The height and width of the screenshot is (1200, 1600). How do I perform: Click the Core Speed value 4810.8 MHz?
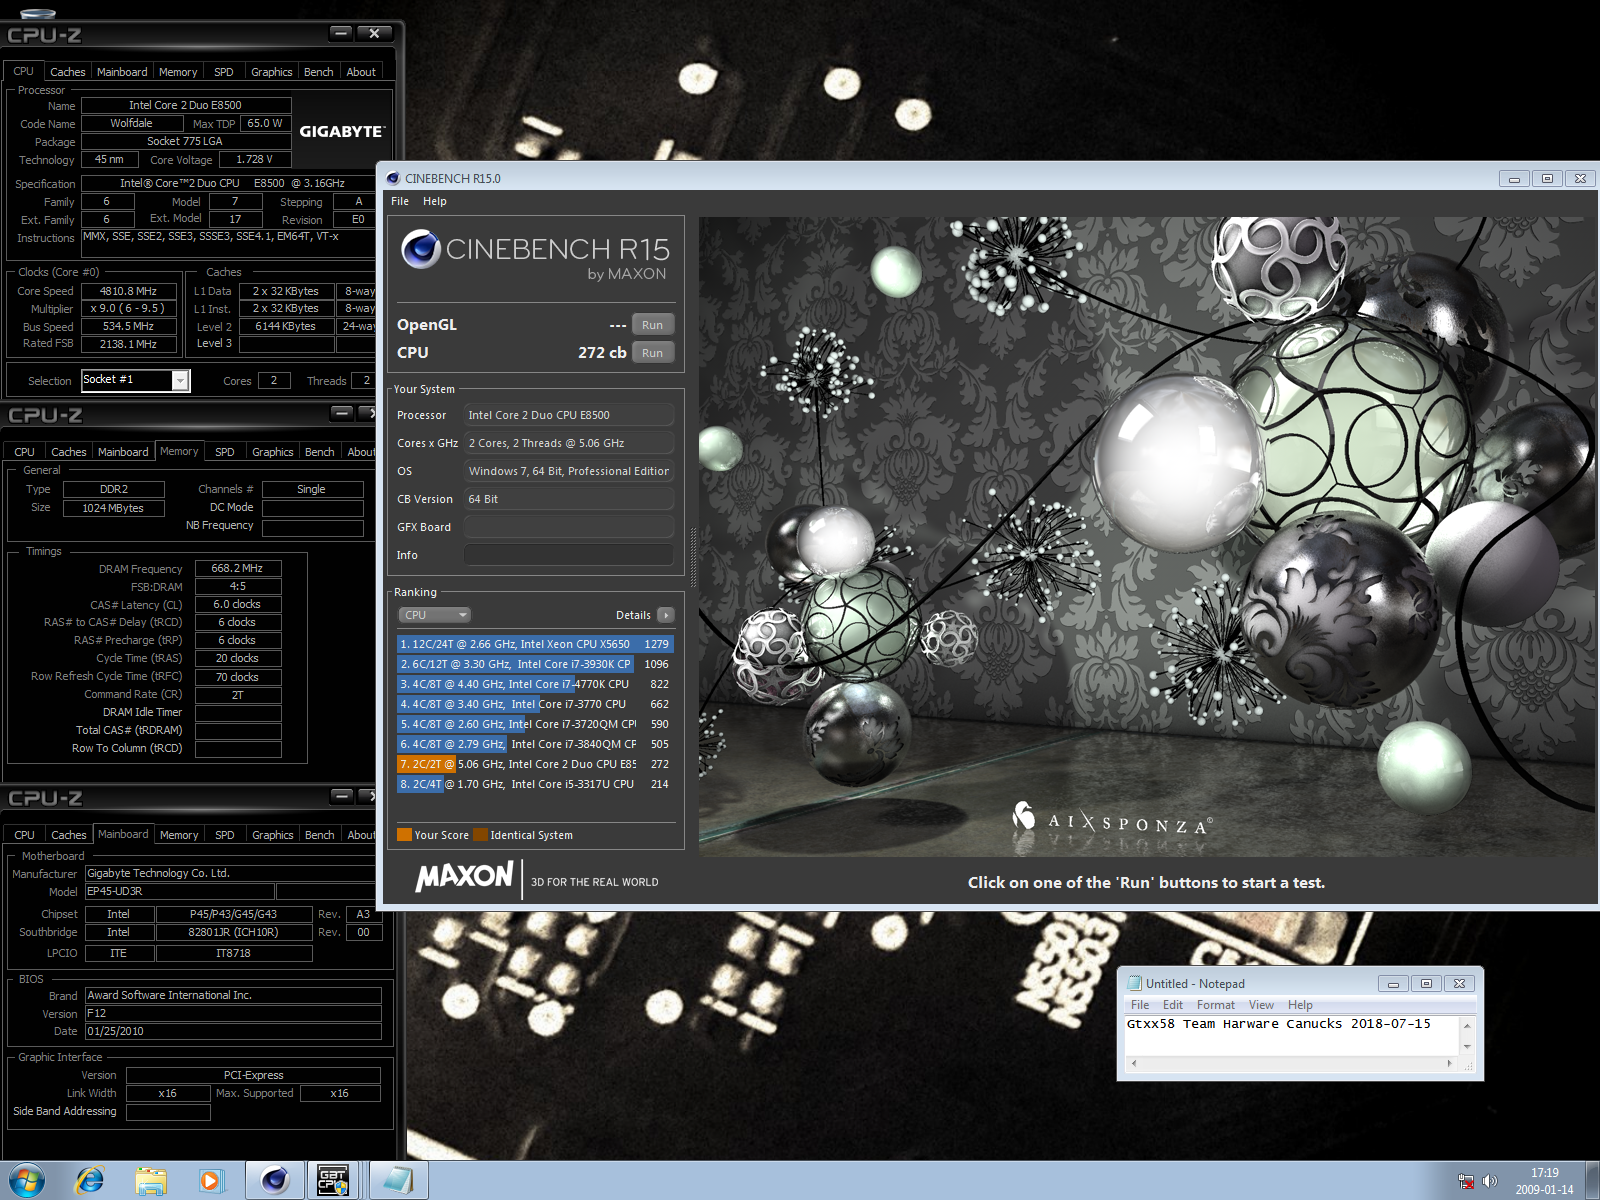pyautogui.click(x=128, y=291)
